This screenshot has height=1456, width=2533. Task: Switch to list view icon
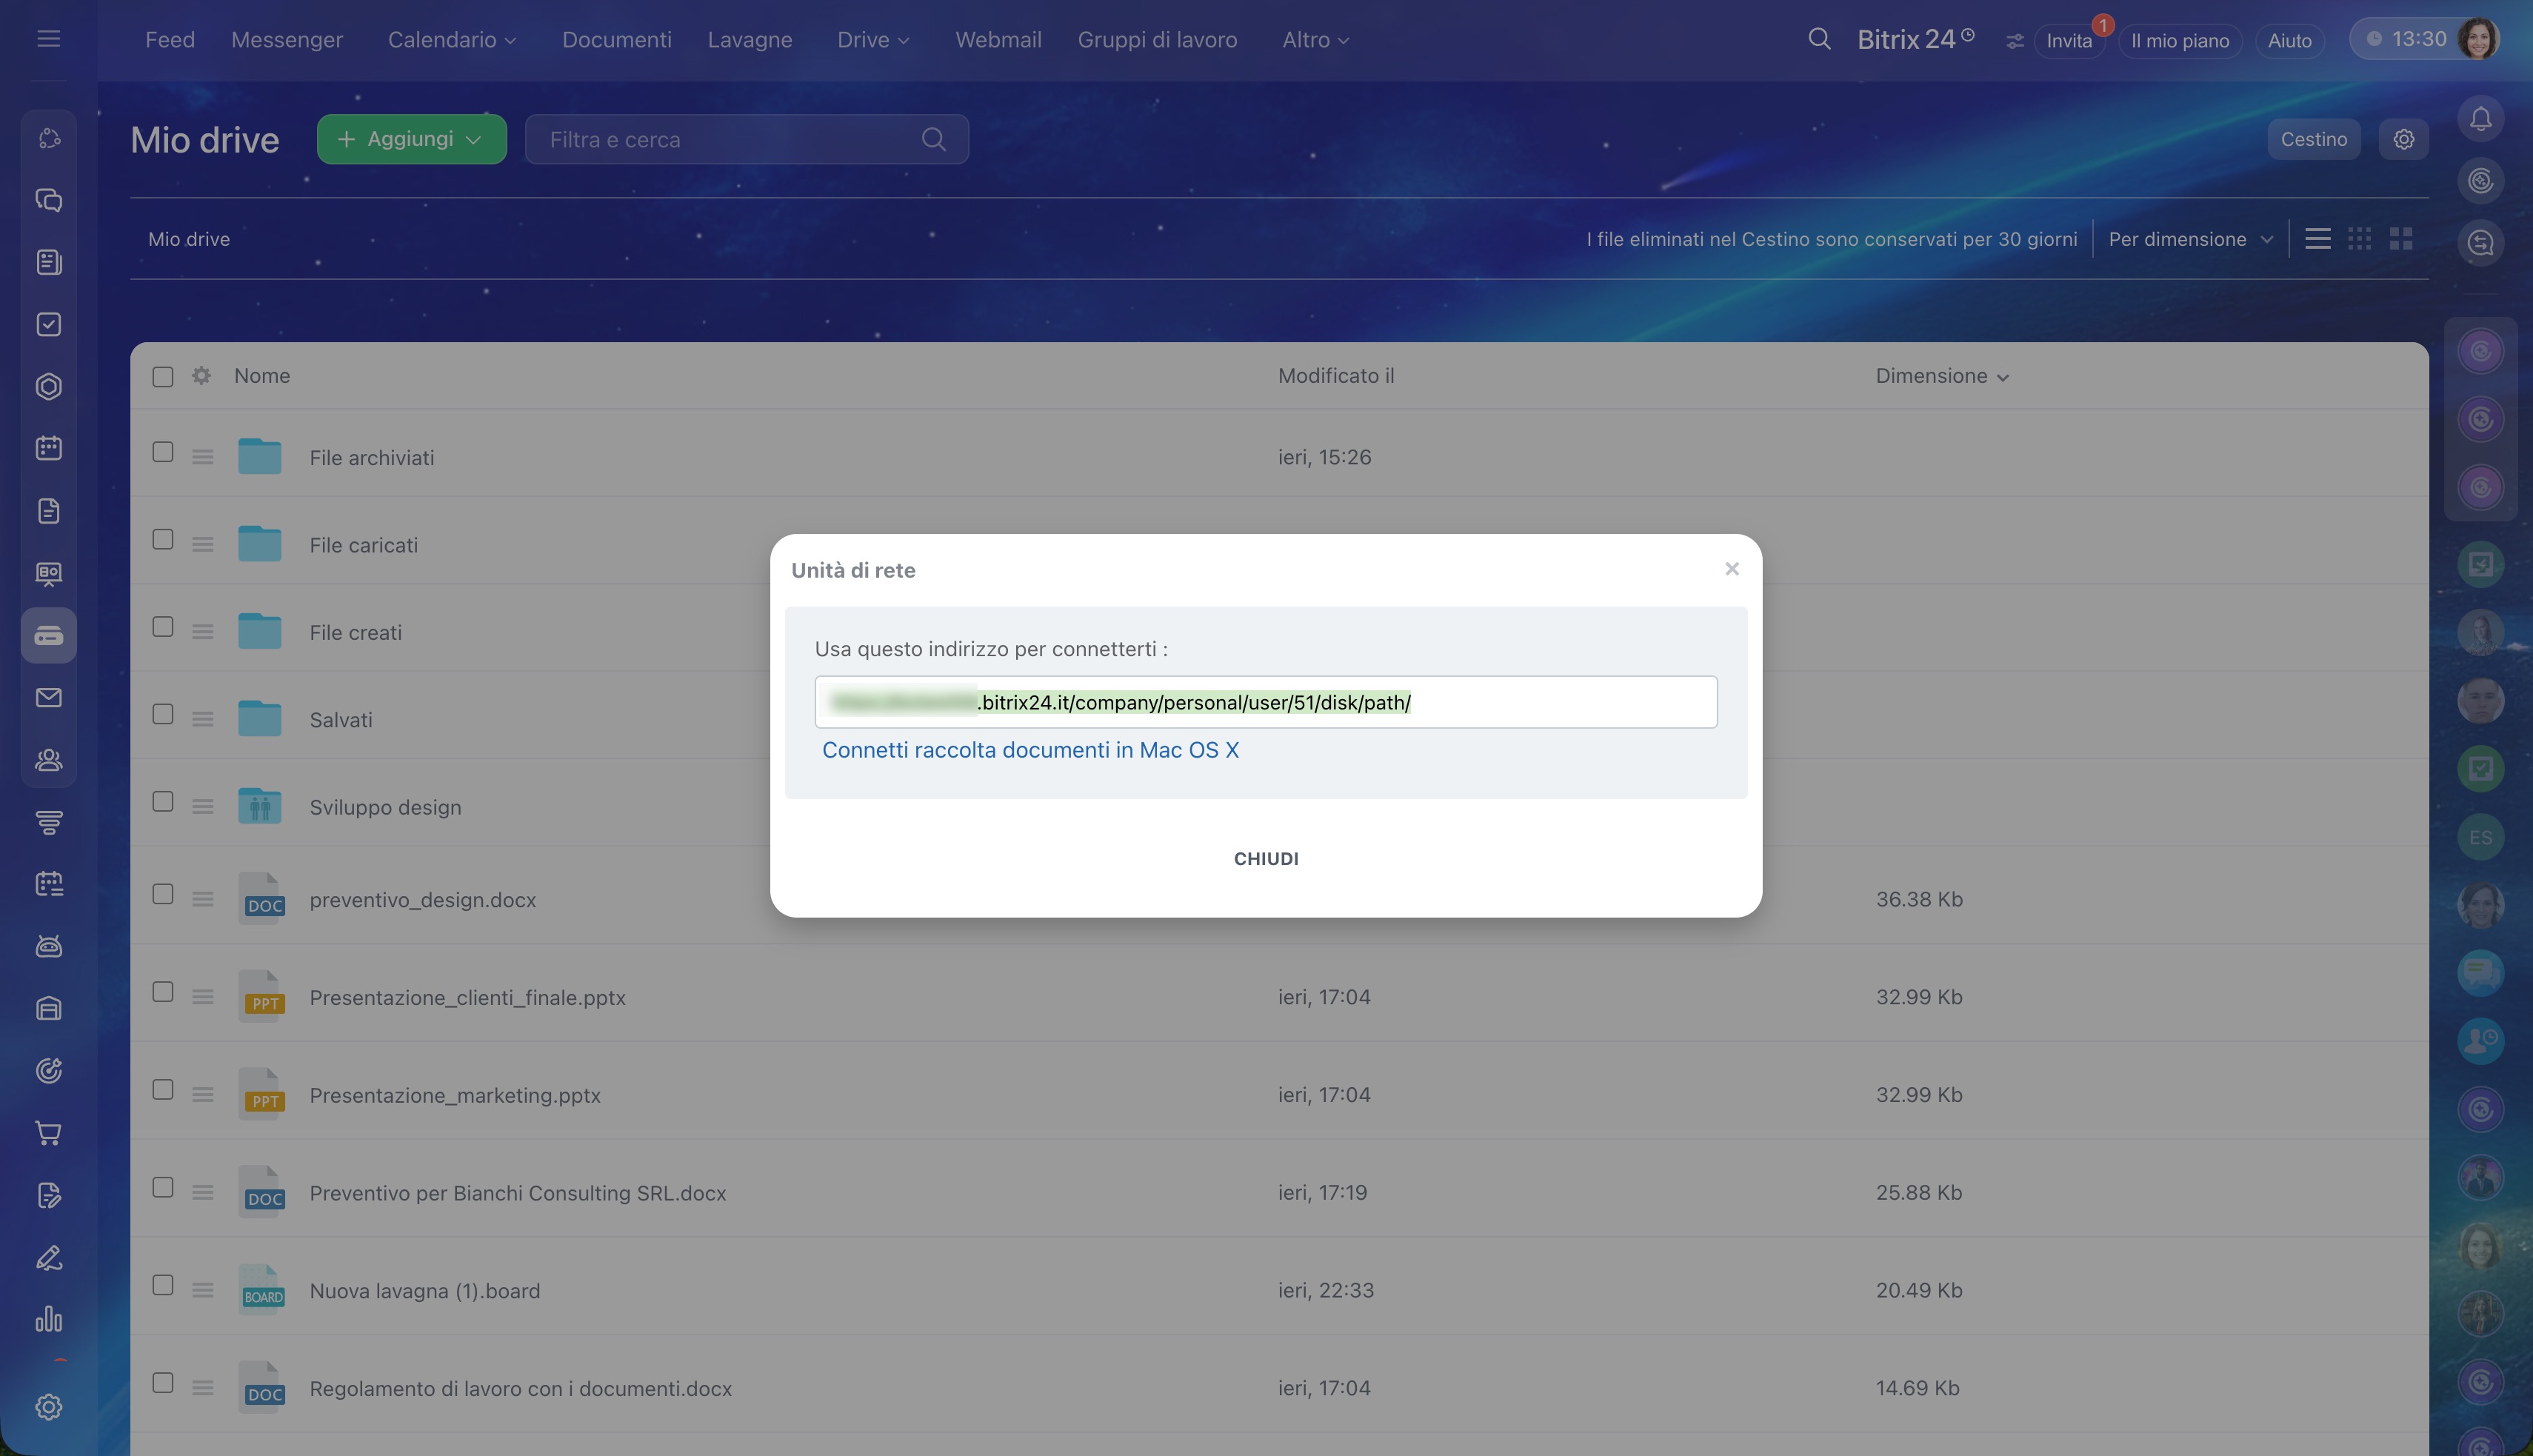point(2317,239)
